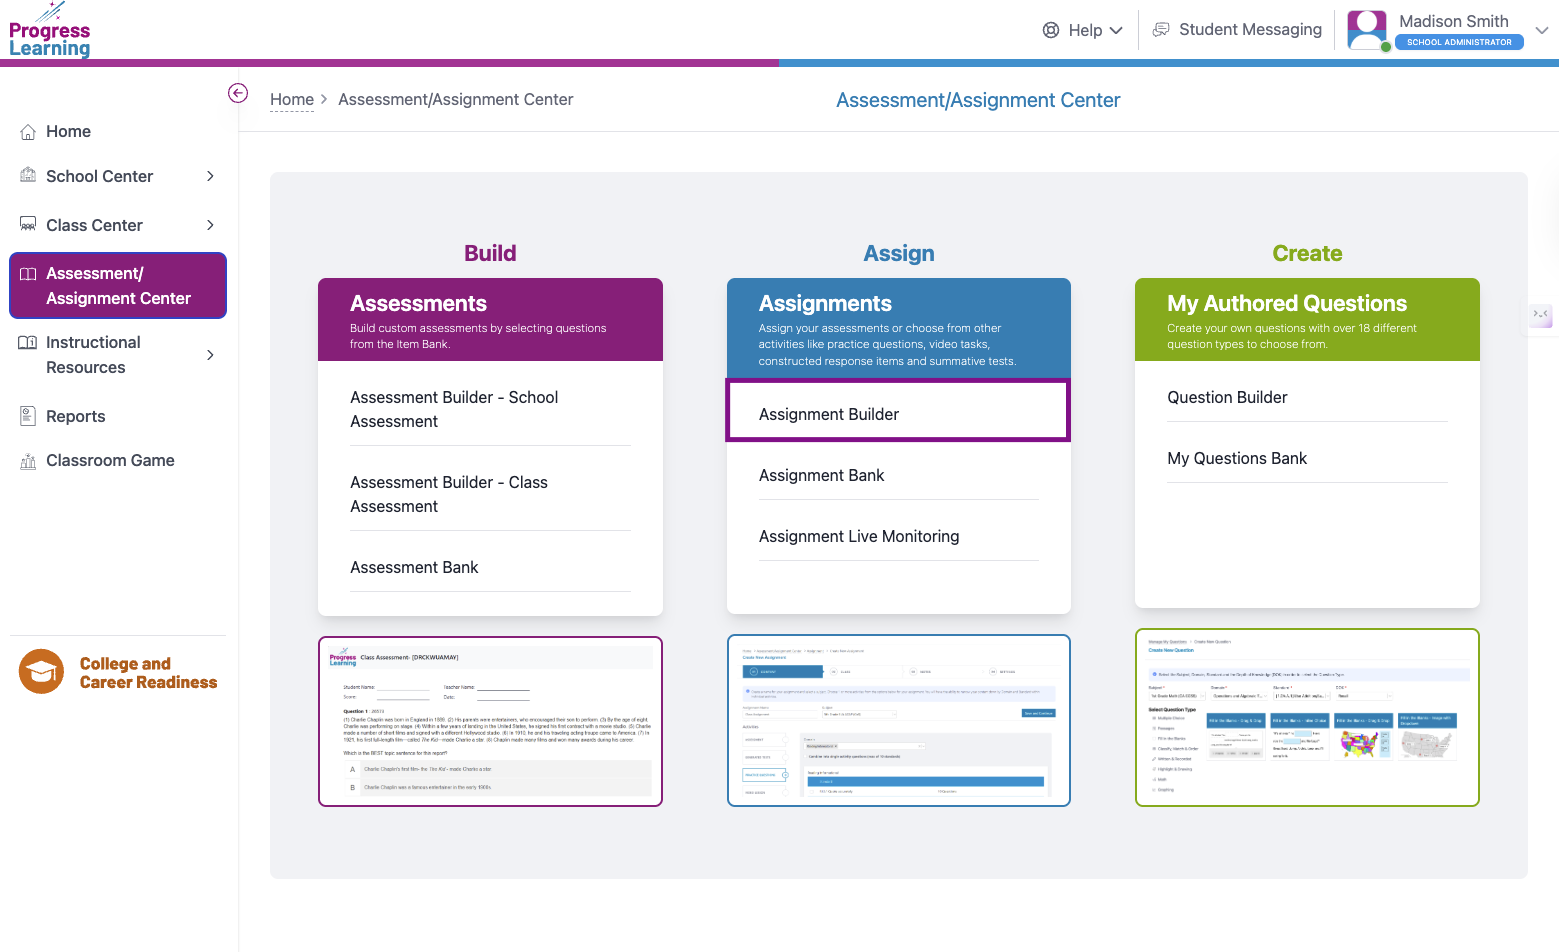
Task: Click the Assign column heading
Action: [x=899, y=253]
